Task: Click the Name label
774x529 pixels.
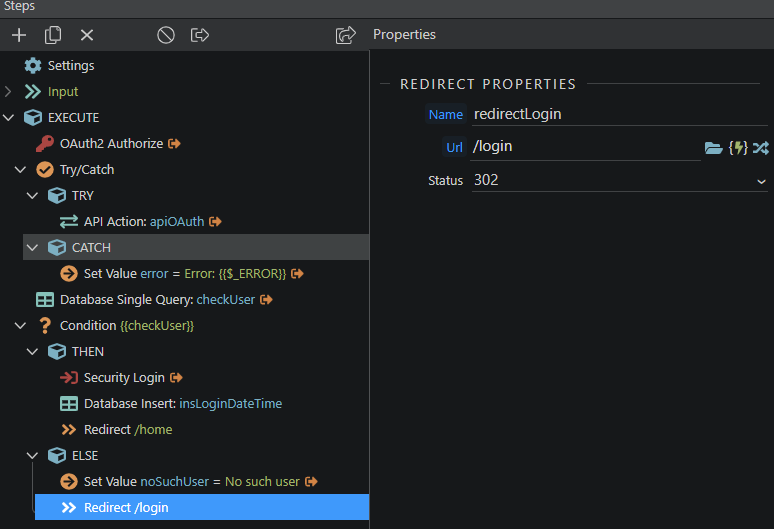Action: click(446, 114)
